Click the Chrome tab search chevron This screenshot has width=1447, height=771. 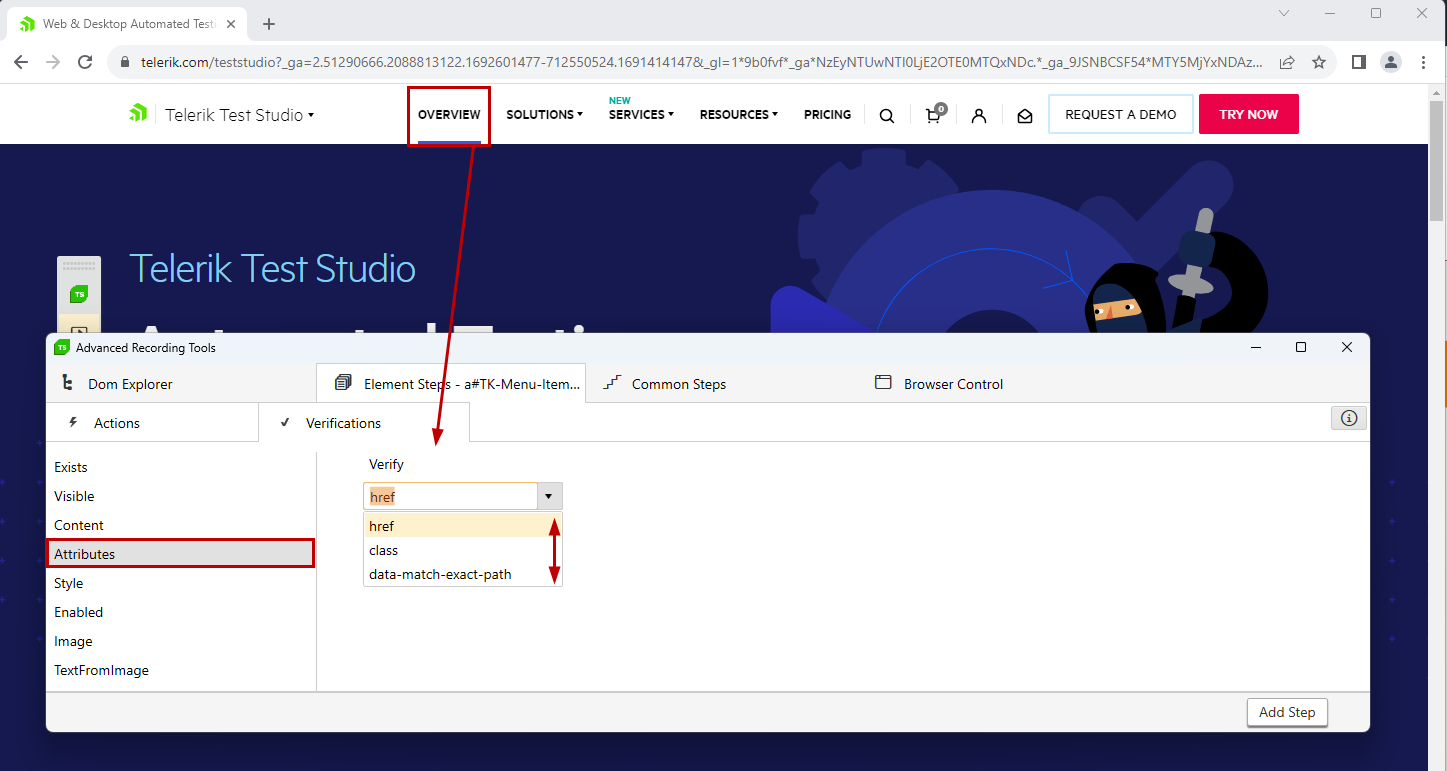[x=1285, y=13]
